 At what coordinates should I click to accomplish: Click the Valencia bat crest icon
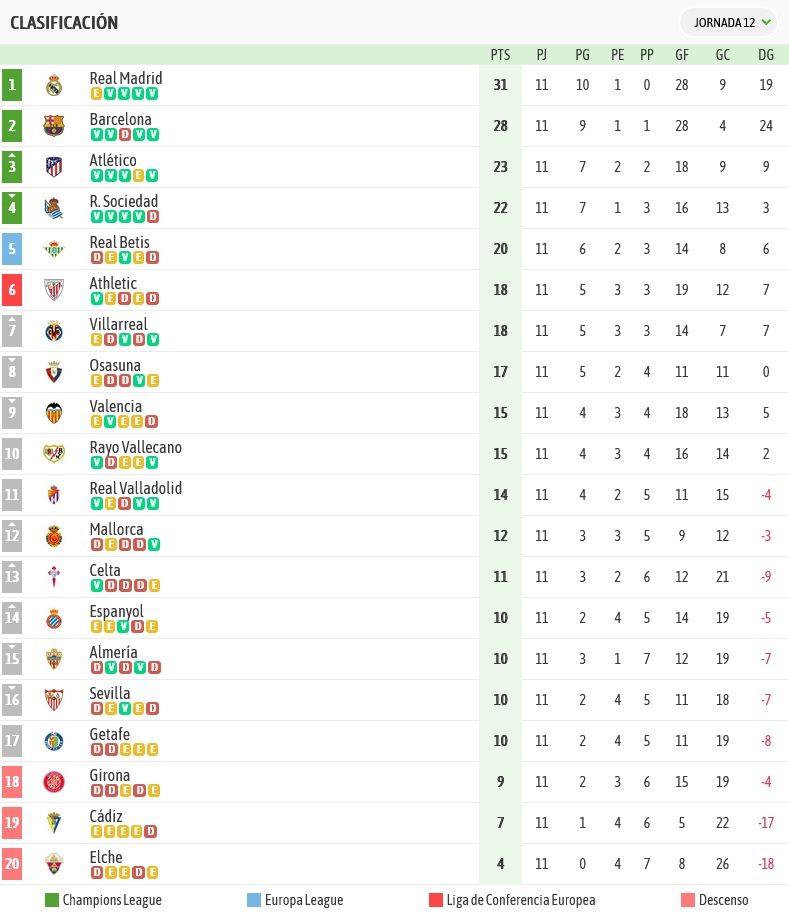(54, 413)
